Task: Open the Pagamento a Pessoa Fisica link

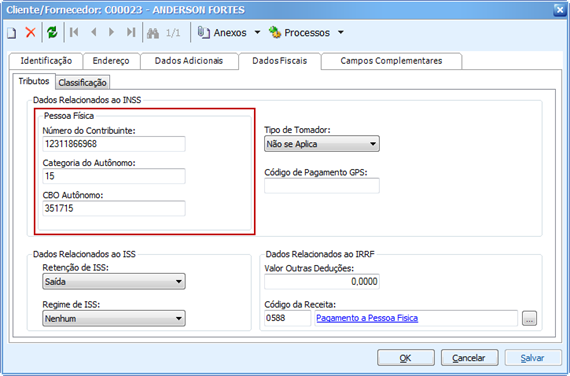Action: [367, 318]
